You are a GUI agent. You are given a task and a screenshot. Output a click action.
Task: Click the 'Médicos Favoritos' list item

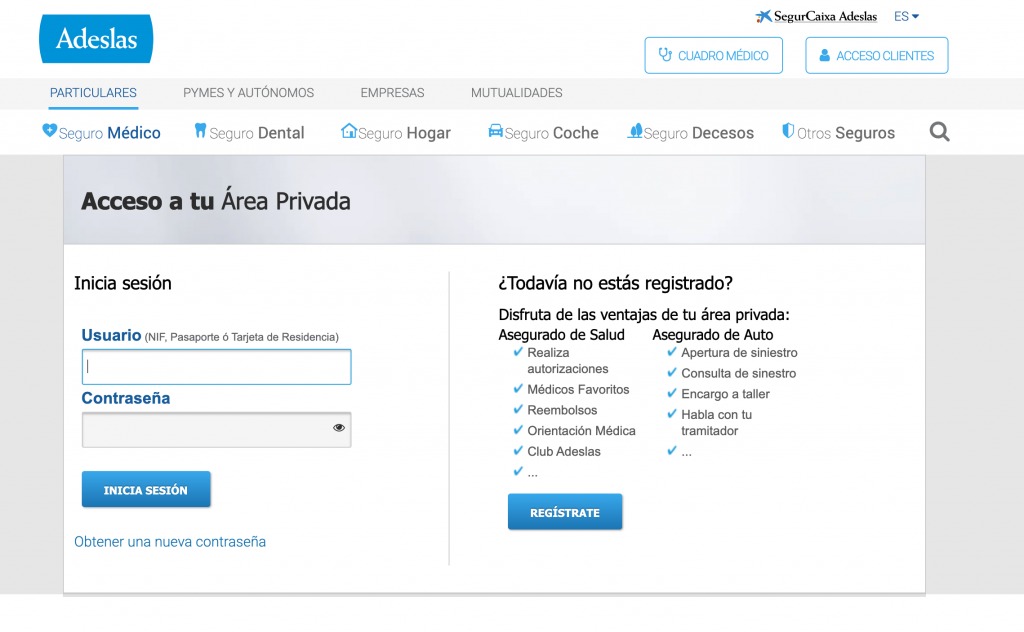pyautogui.click(x=578, y=390)
